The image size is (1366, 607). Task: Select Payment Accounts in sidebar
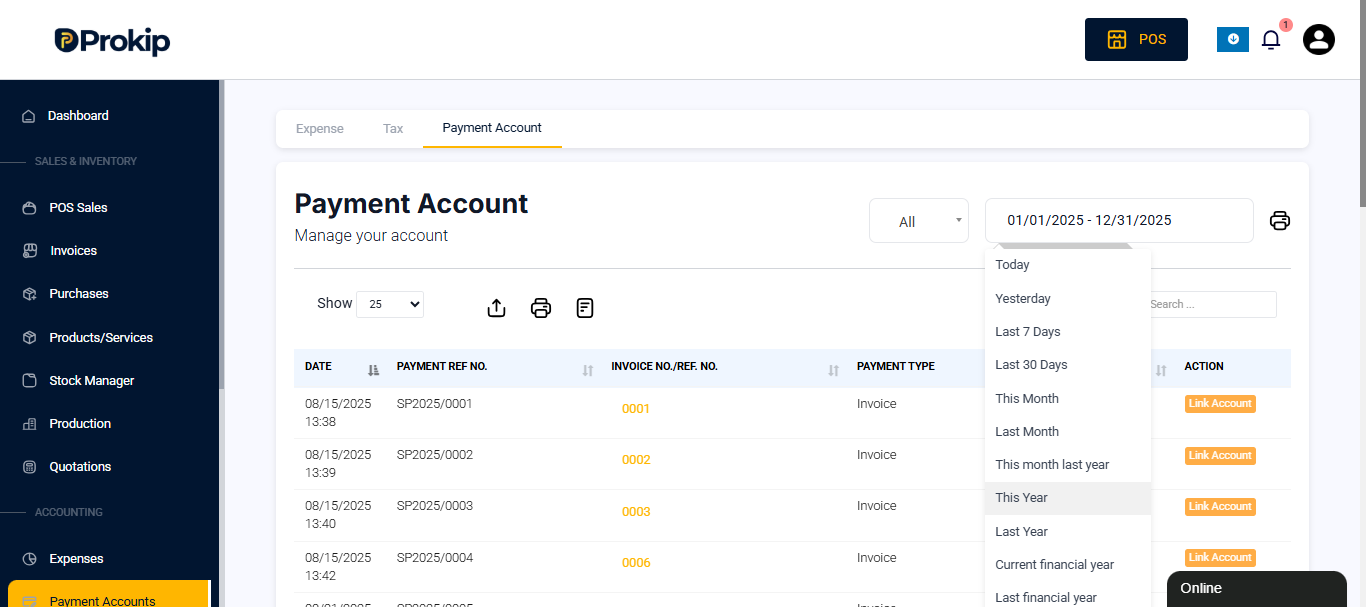coord(108,594)
